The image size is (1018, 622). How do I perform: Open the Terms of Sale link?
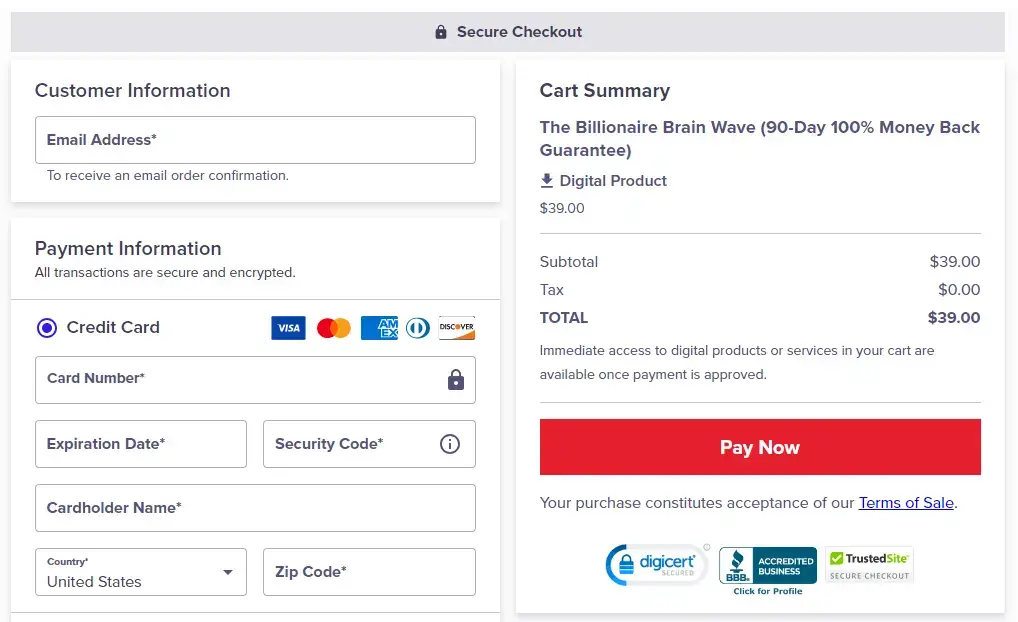(x=905, y=503)
